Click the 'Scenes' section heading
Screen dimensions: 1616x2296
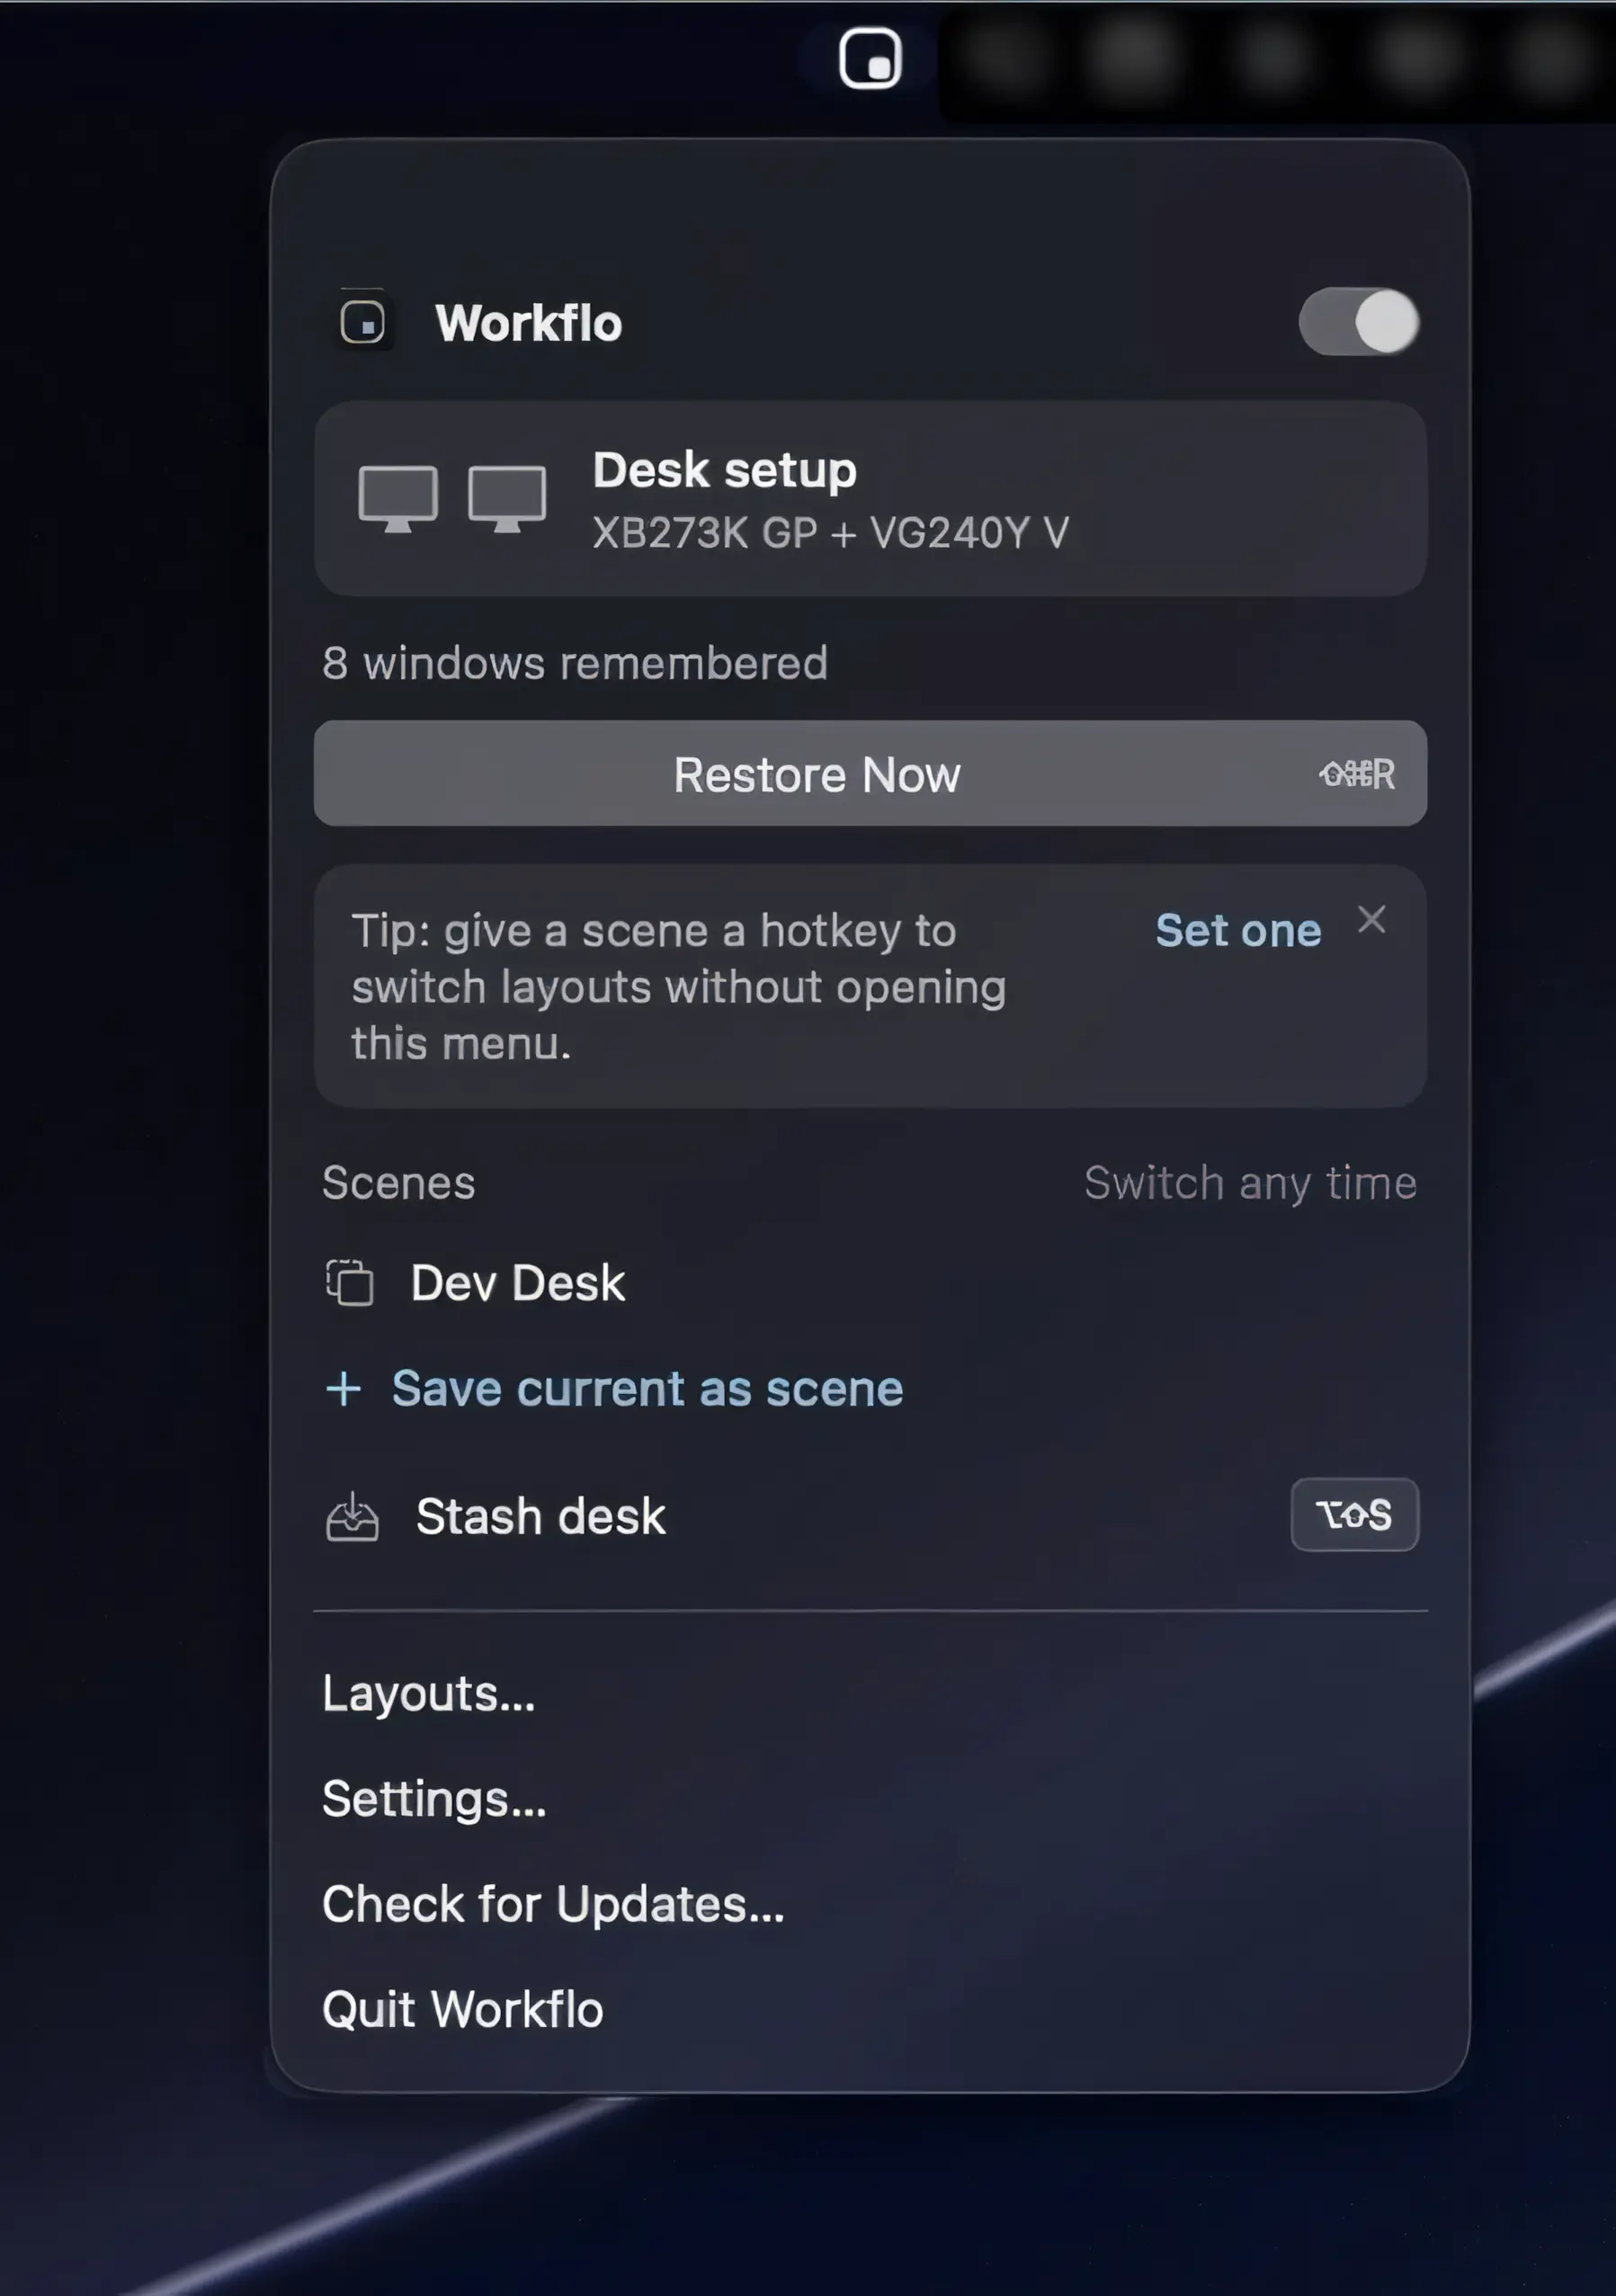pyautogui.click(x=398, y=1183)
